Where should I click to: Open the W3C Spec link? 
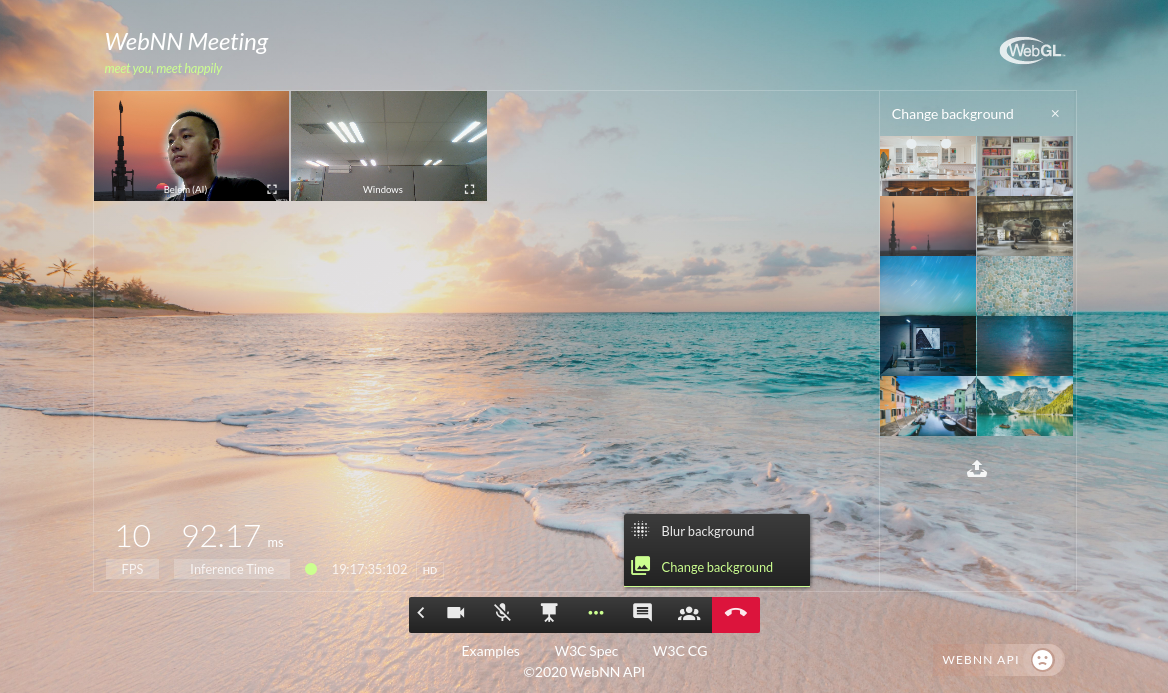coord(586,651)
